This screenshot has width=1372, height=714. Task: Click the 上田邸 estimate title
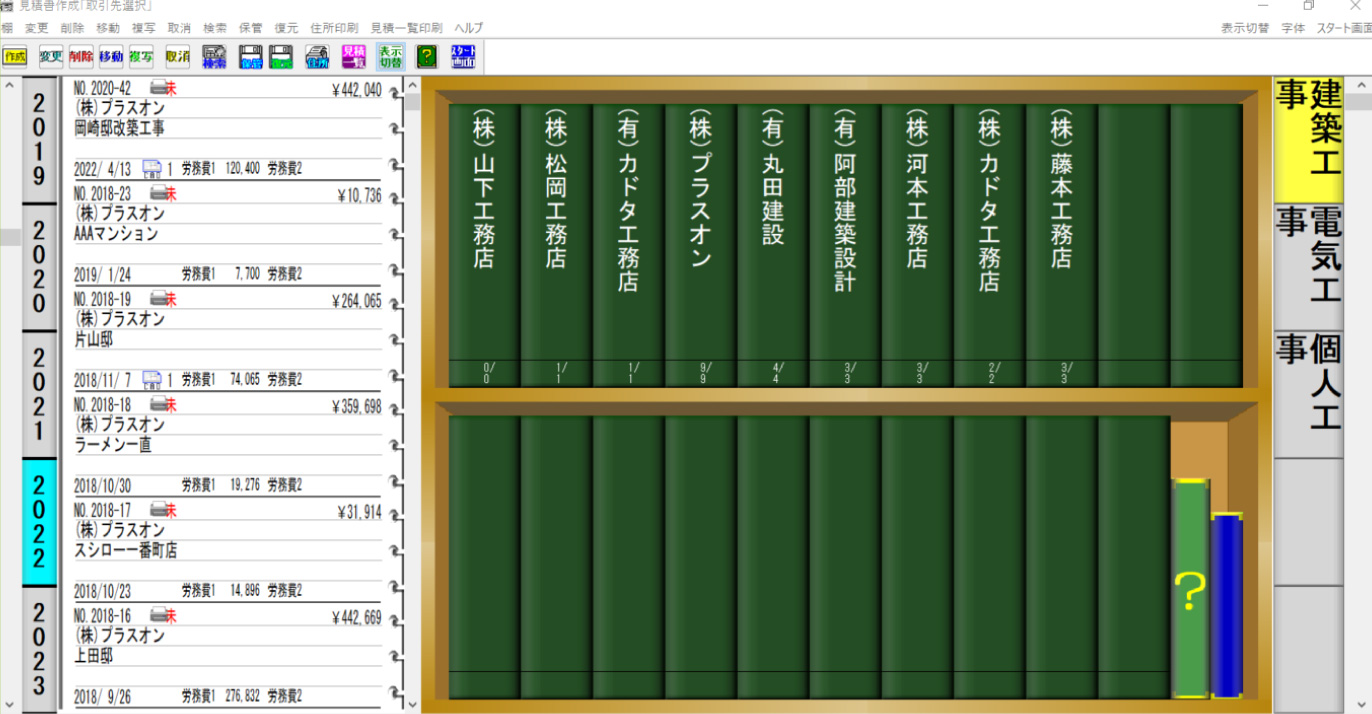click(96, 657)
